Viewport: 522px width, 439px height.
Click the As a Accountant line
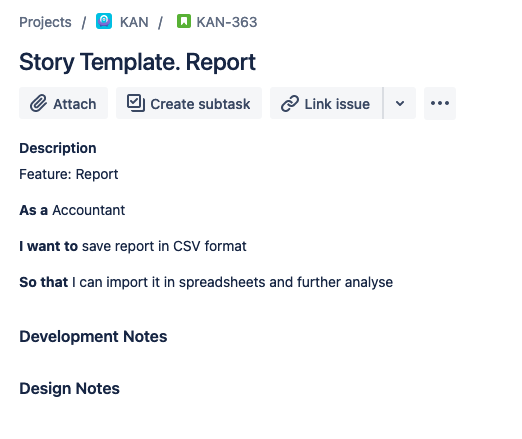72,210
